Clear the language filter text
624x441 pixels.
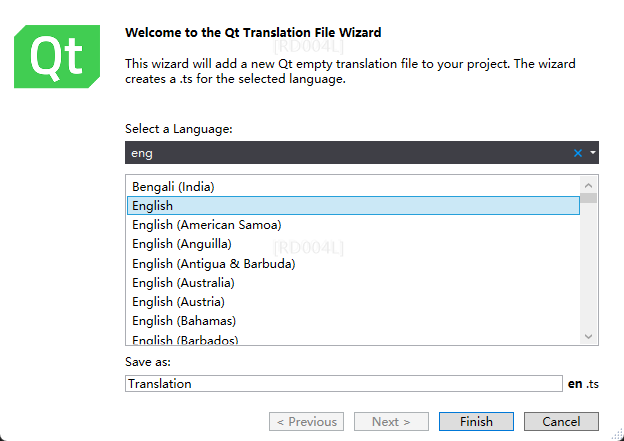coord(578,153)
